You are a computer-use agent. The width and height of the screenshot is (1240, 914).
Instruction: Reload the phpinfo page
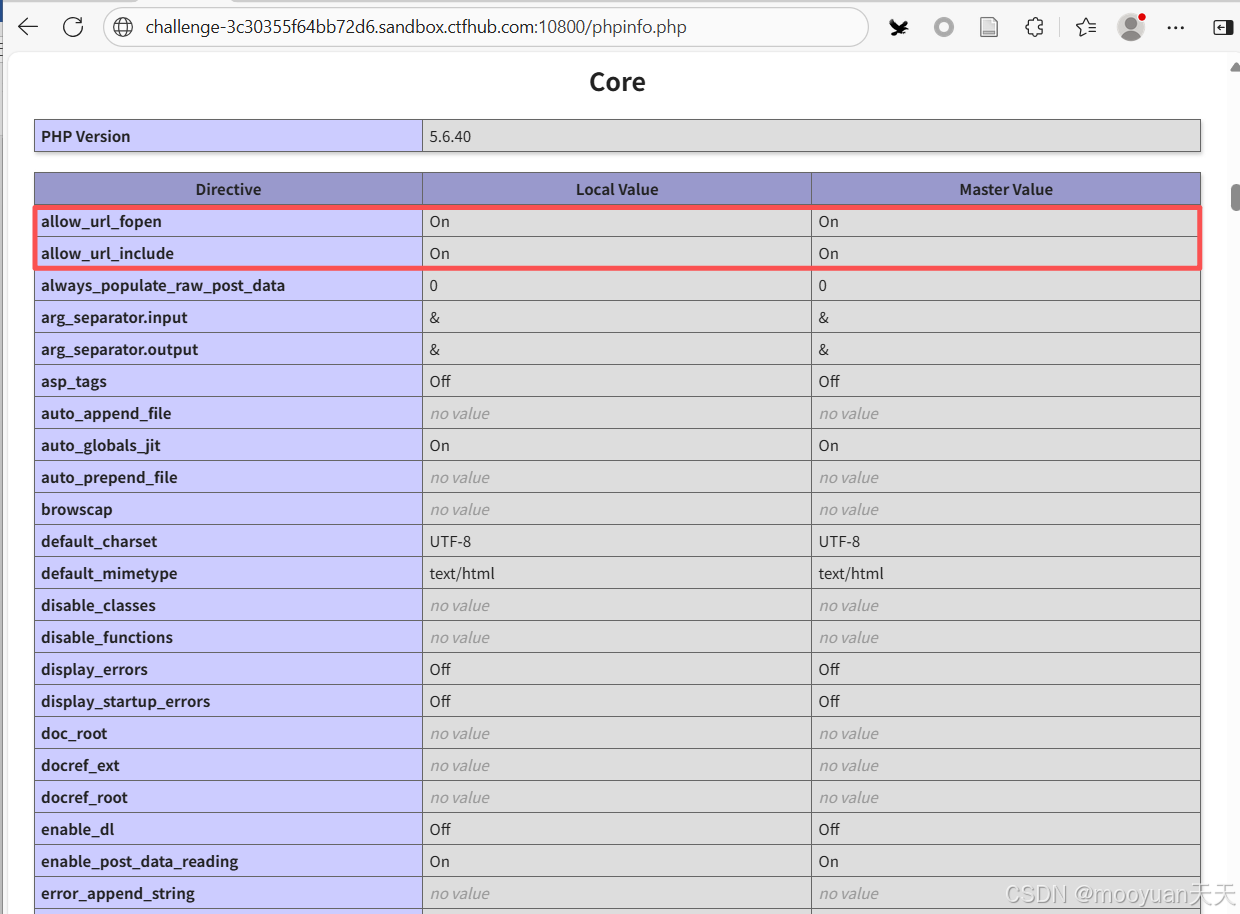point(73,27)
